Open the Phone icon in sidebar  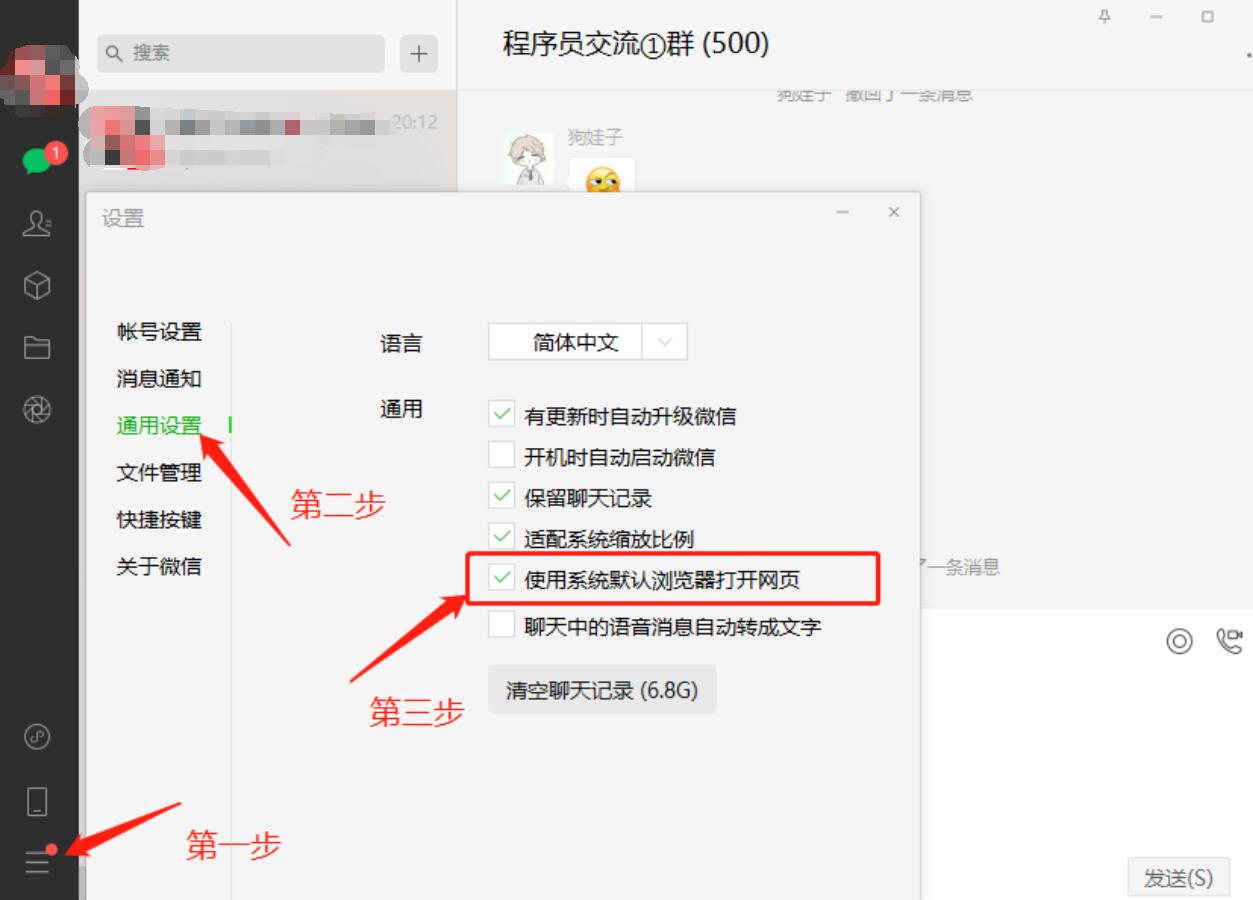(x=37, y=801)
